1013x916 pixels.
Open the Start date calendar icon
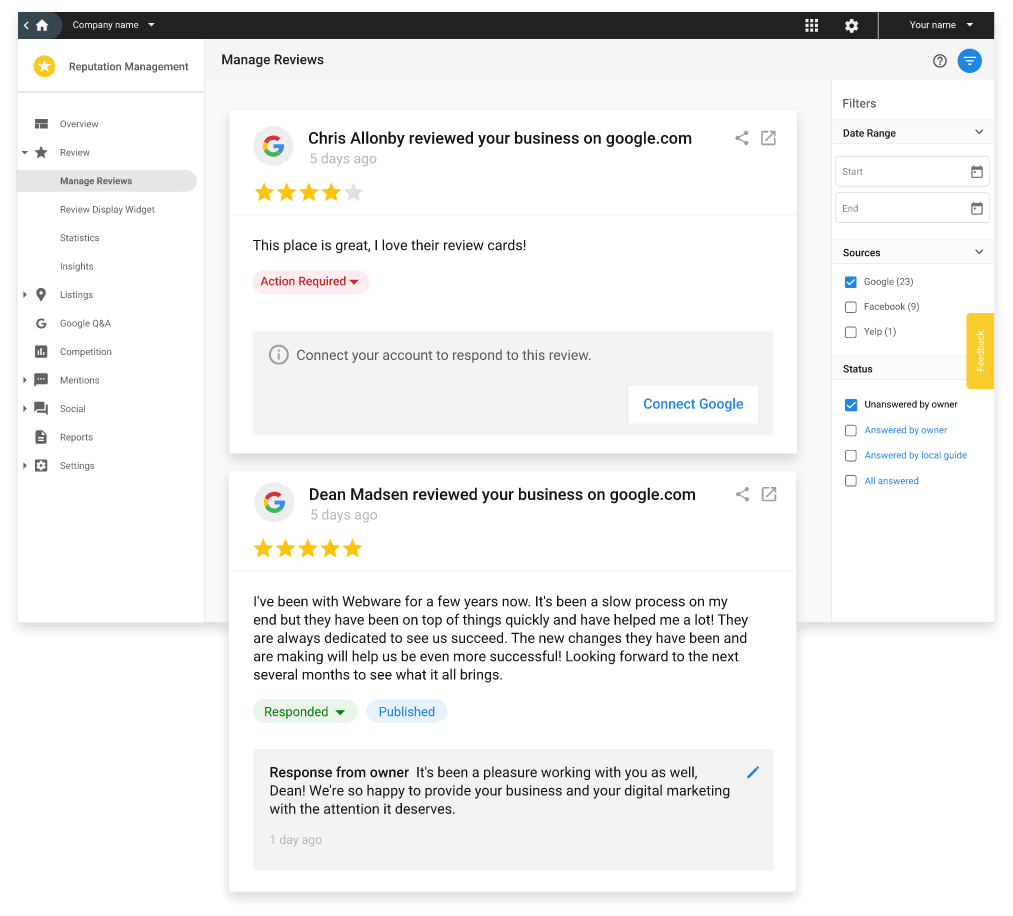pos(976,172)
